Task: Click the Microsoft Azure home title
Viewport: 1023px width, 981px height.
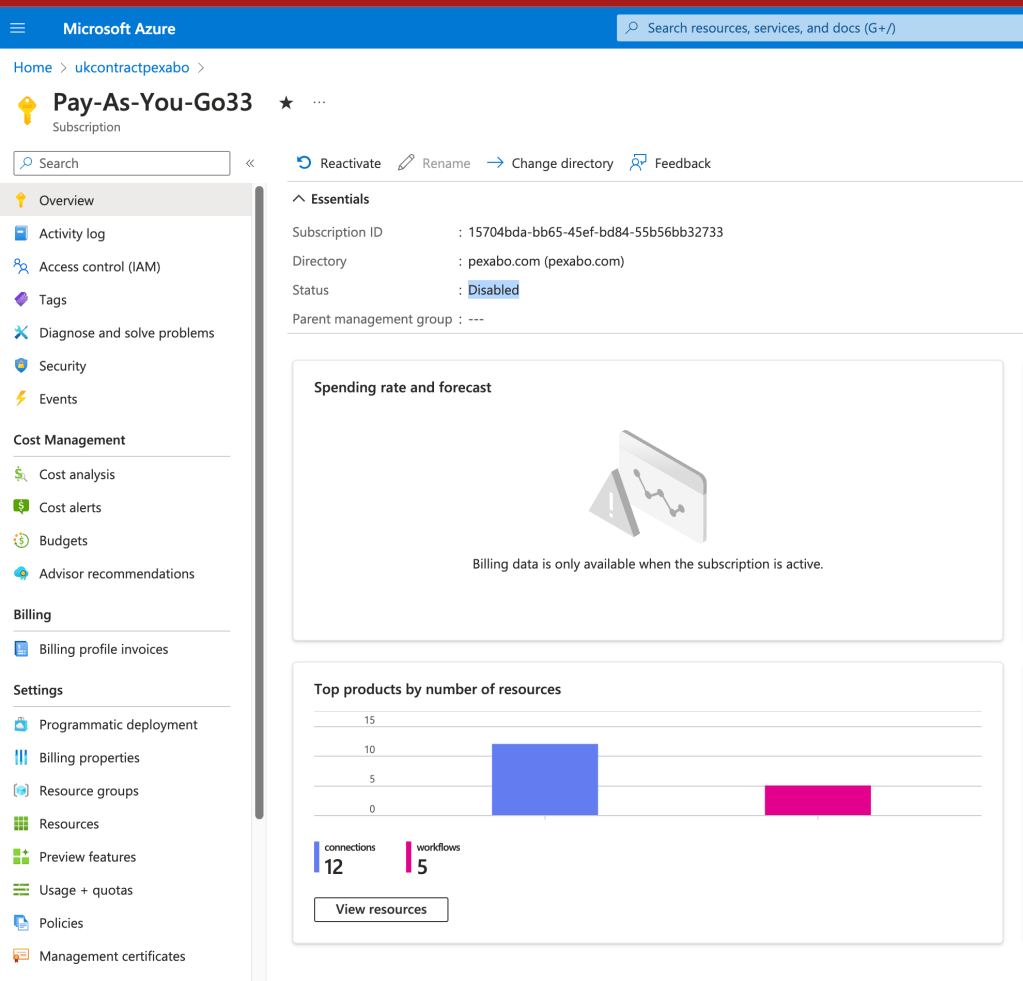Action: click(119, 29)
